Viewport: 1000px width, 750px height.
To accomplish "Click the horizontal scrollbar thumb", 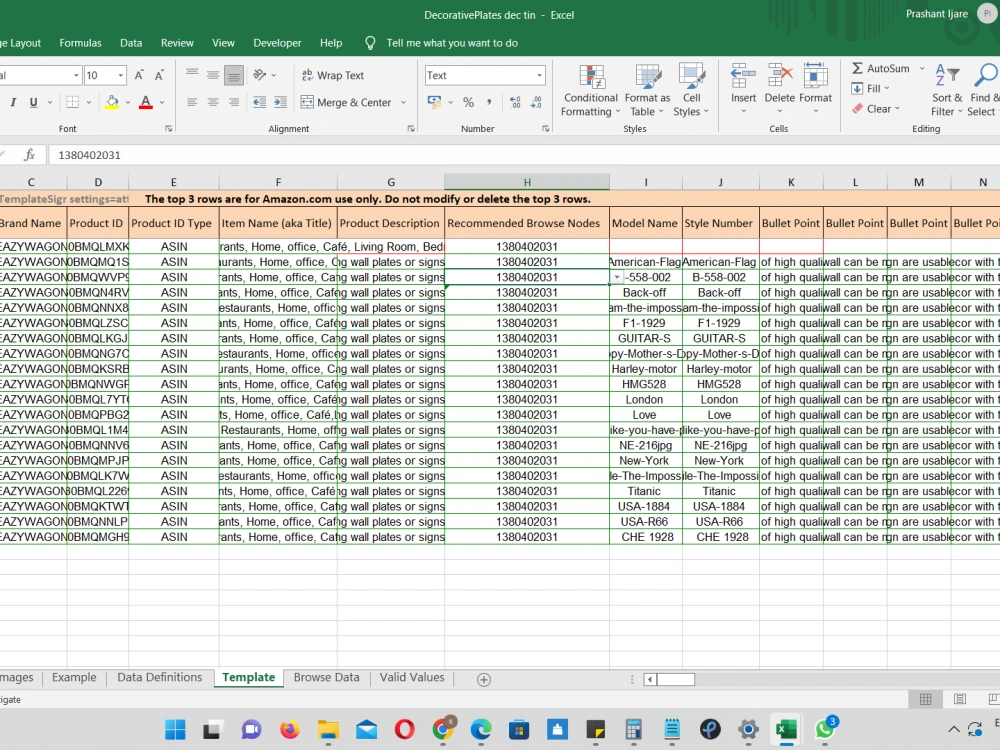I will (675, 679).
